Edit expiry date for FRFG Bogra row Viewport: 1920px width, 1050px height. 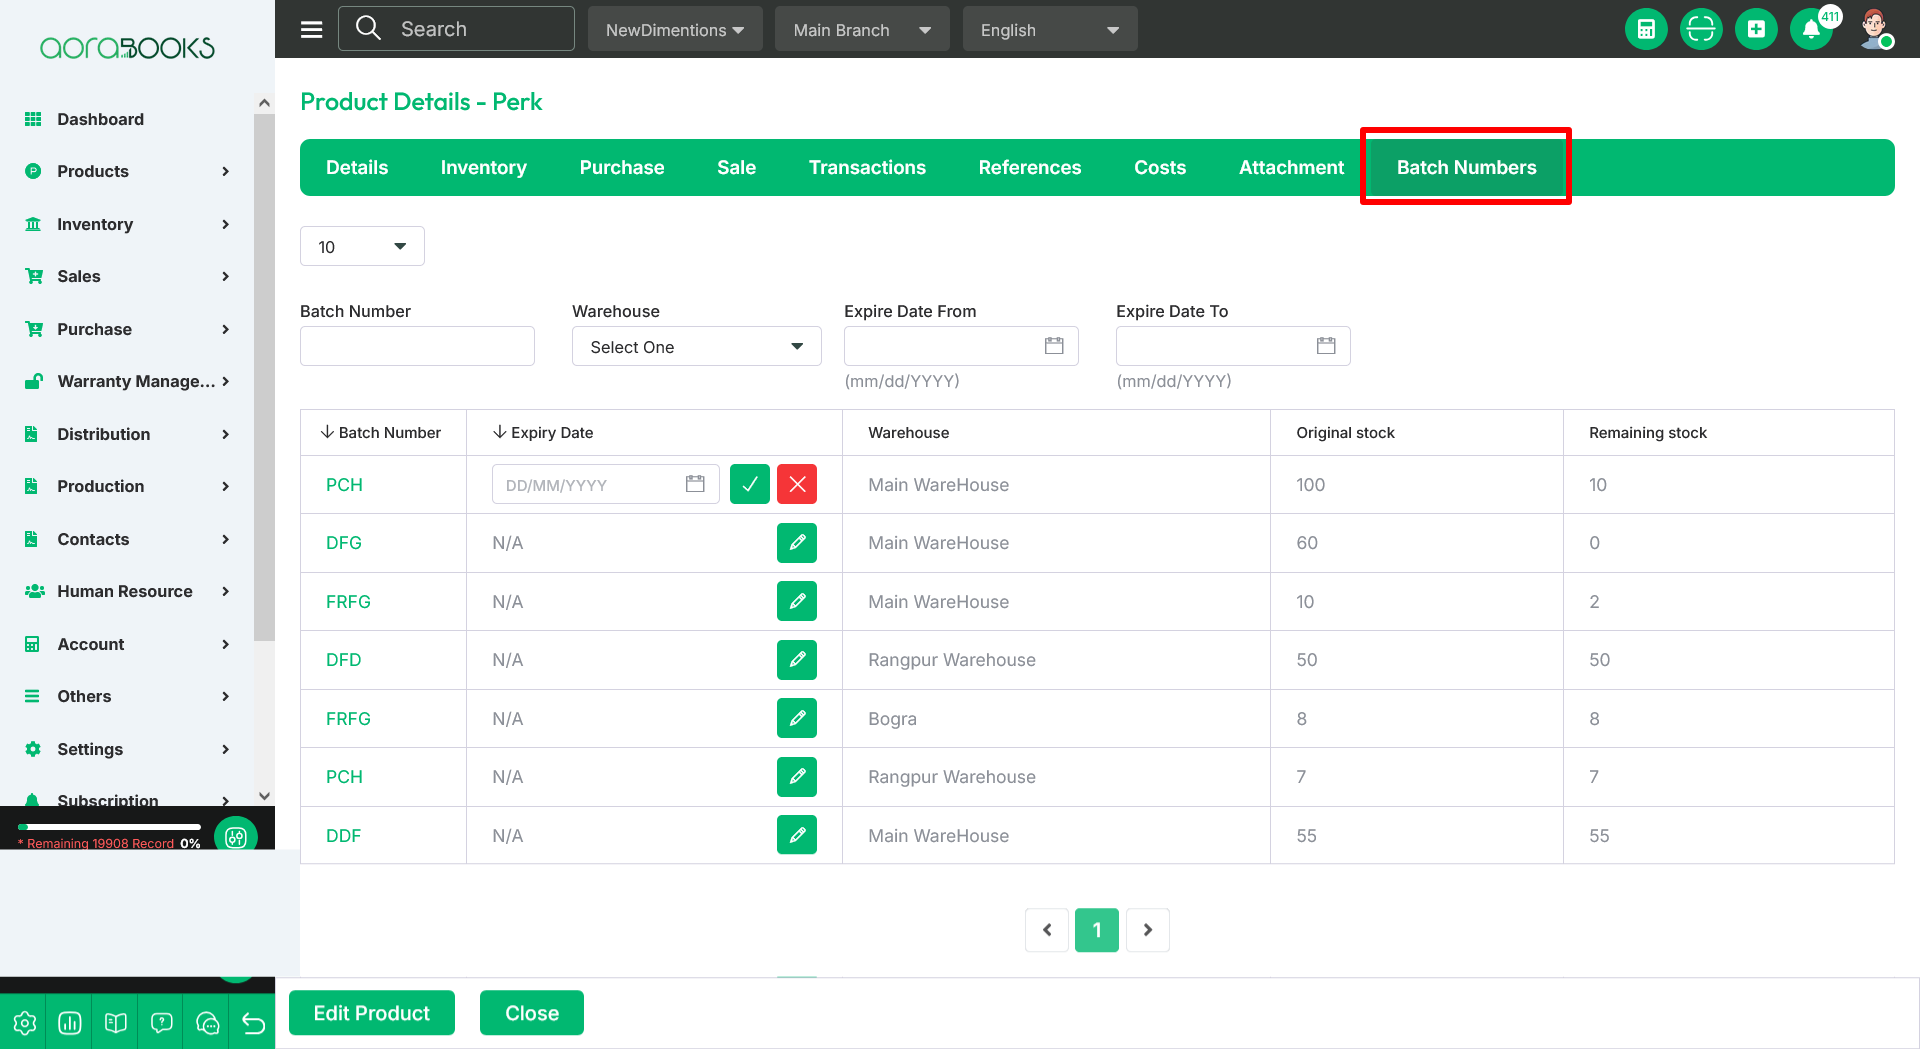click(797, 719)
